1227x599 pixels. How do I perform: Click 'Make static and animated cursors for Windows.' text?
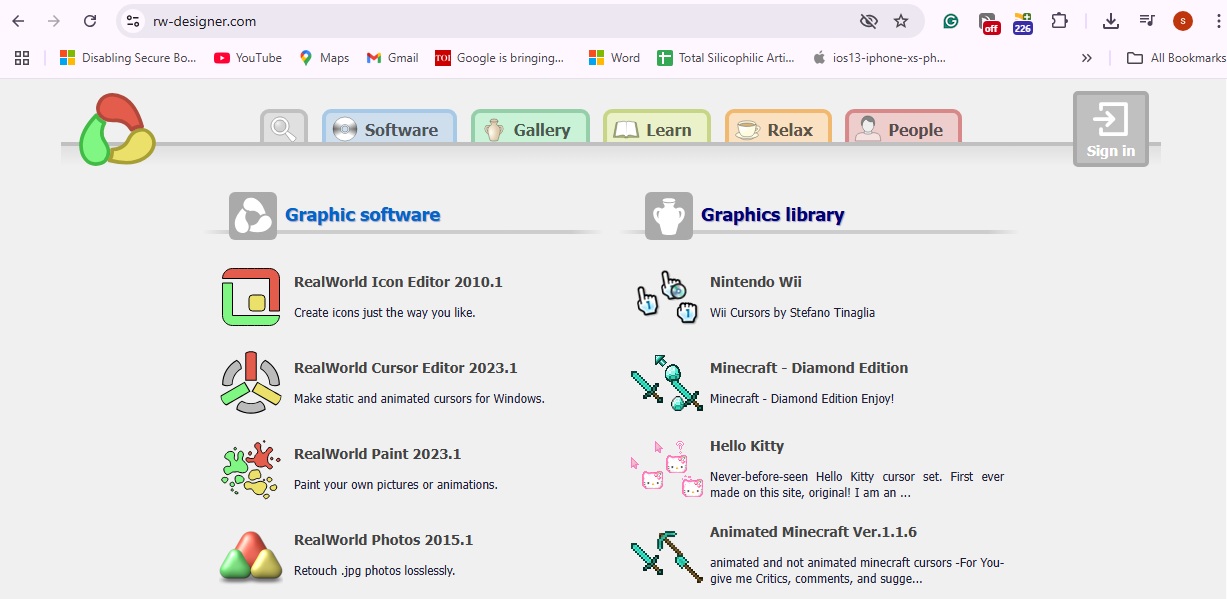[419, 399]
